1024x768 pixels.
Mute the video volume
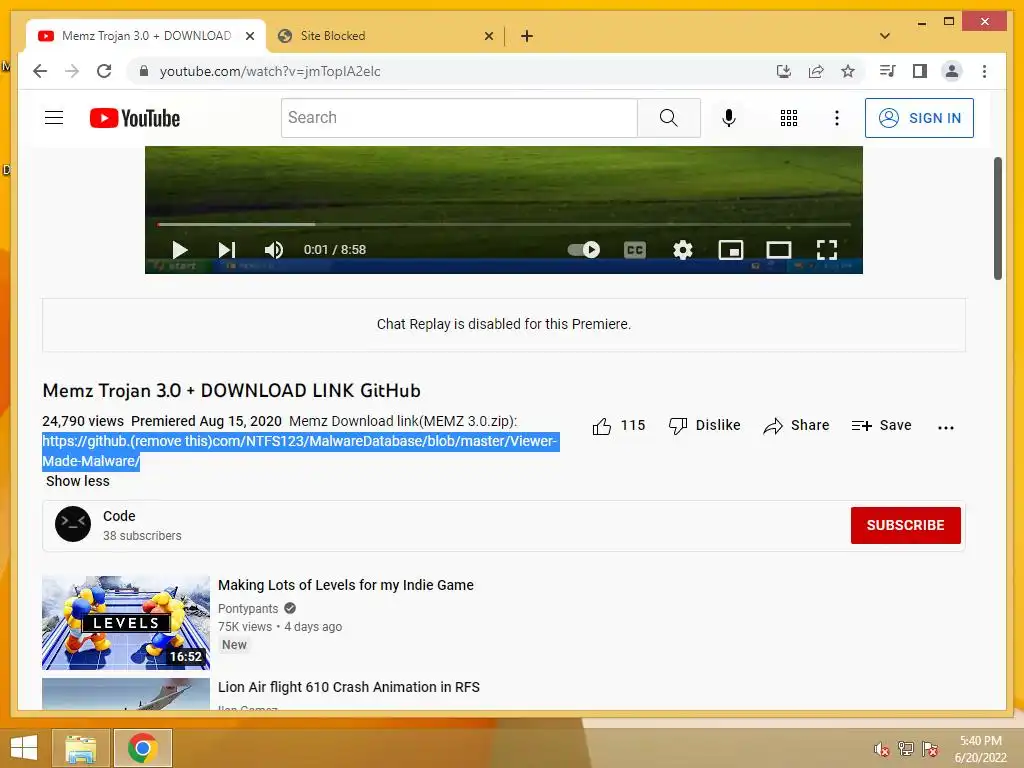[x=274, y=249]
